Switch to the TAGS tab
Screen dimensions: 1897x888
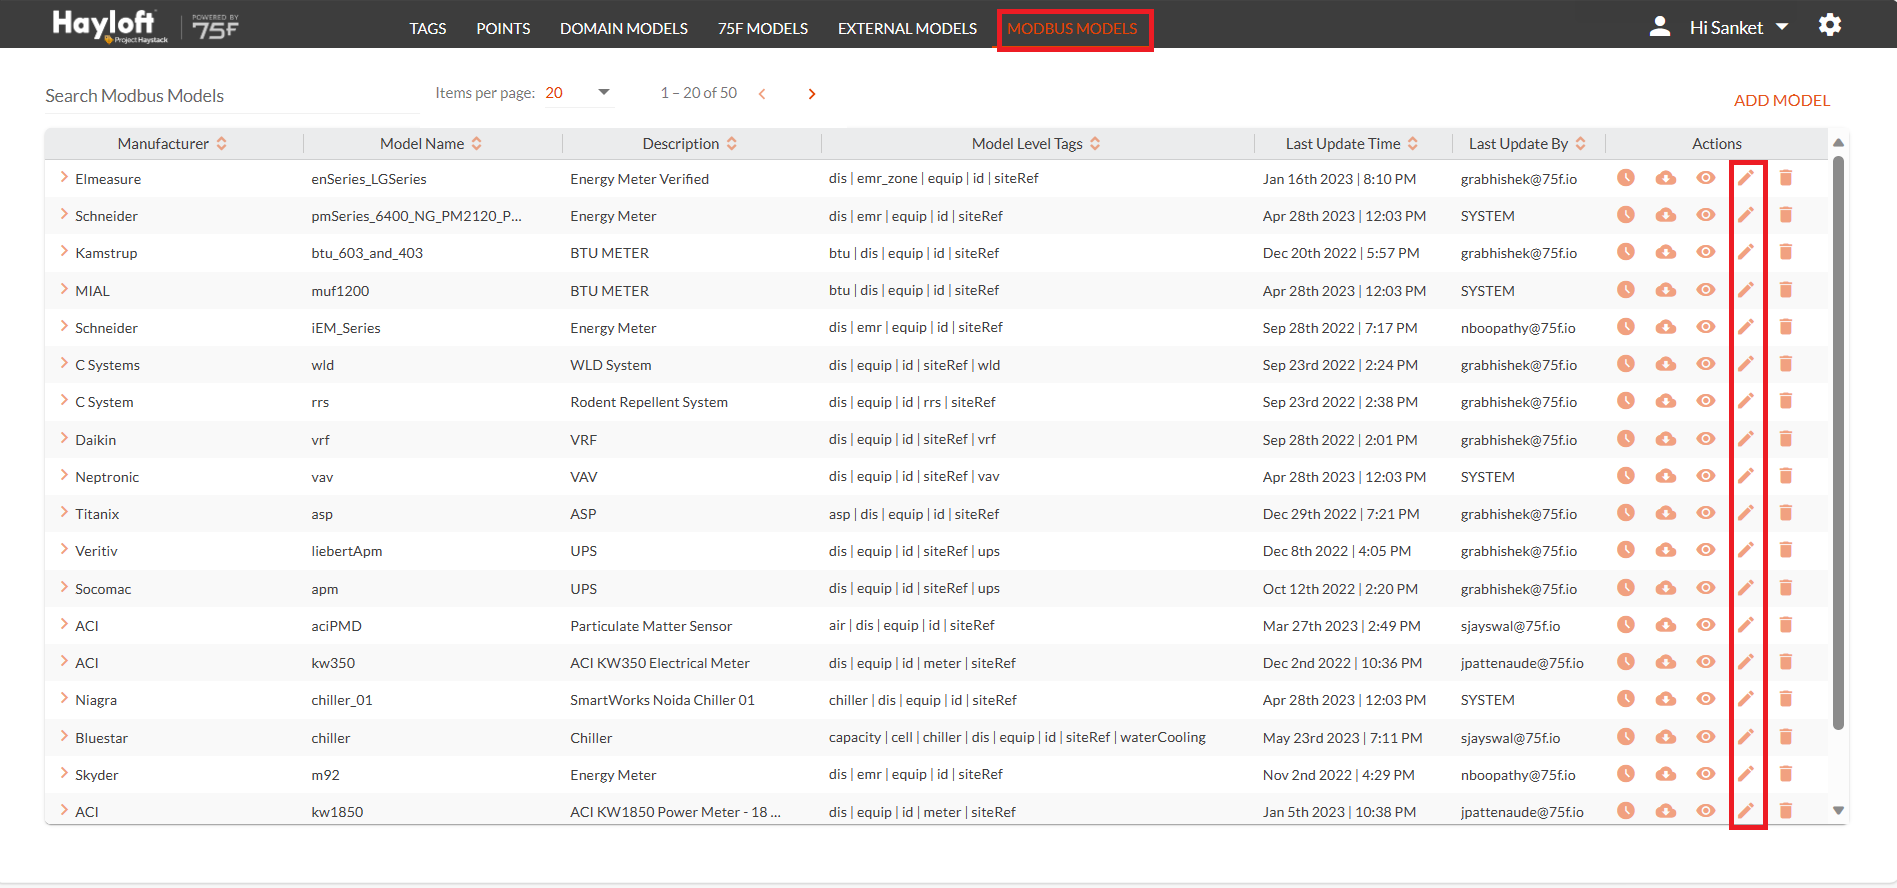click(428, 28)
